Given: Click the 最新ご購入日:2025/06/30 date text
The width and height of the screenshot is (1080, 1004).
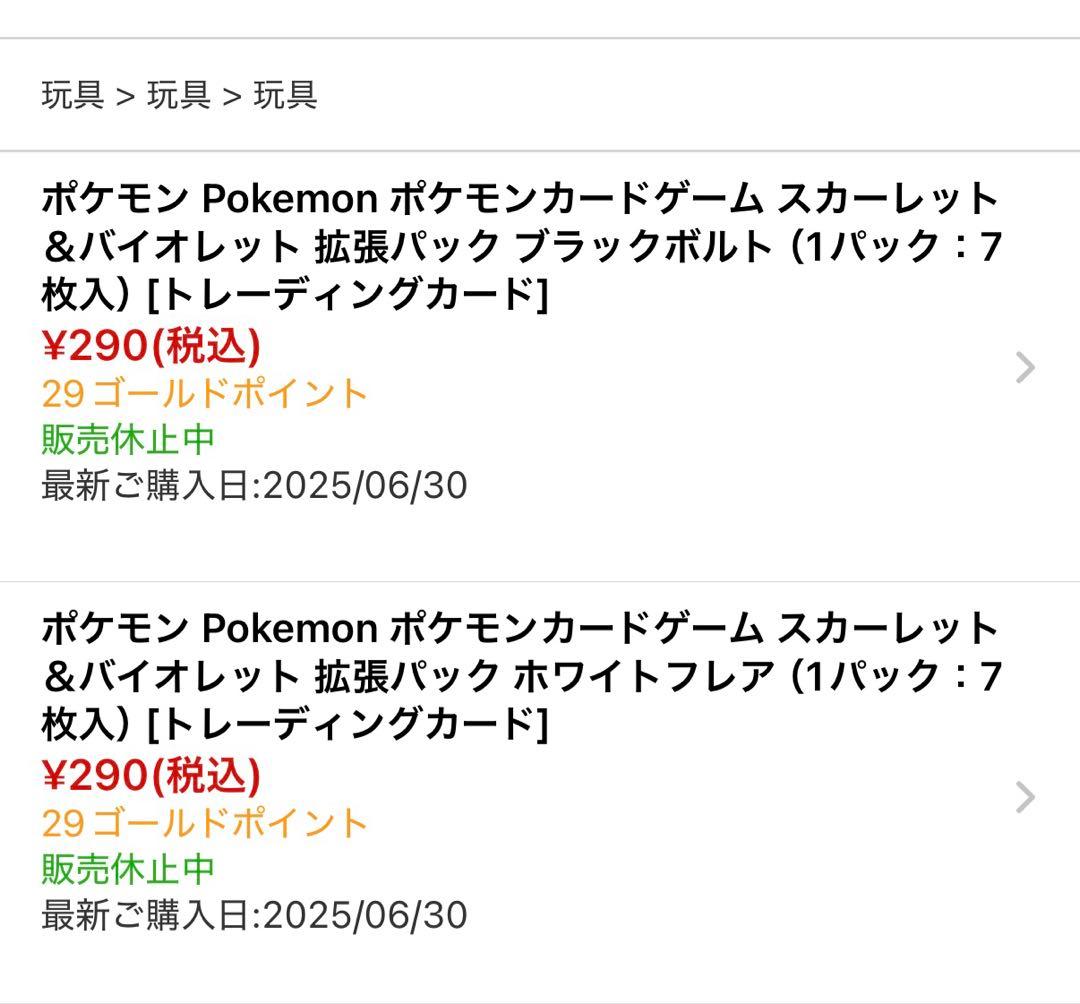Looking at the screenshot, I should tap(256, 485).
